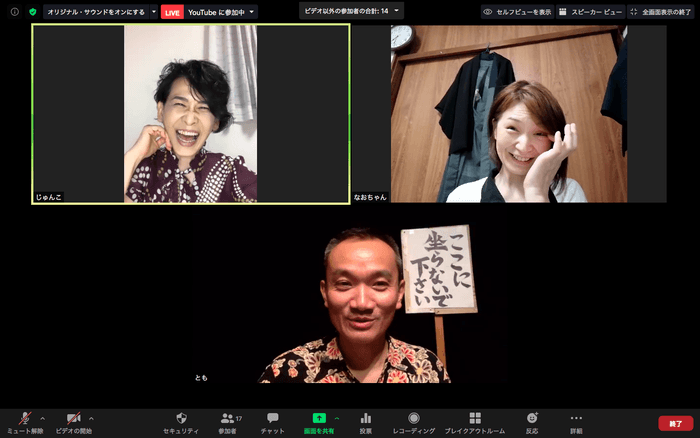Start recording the meeting

413,421
